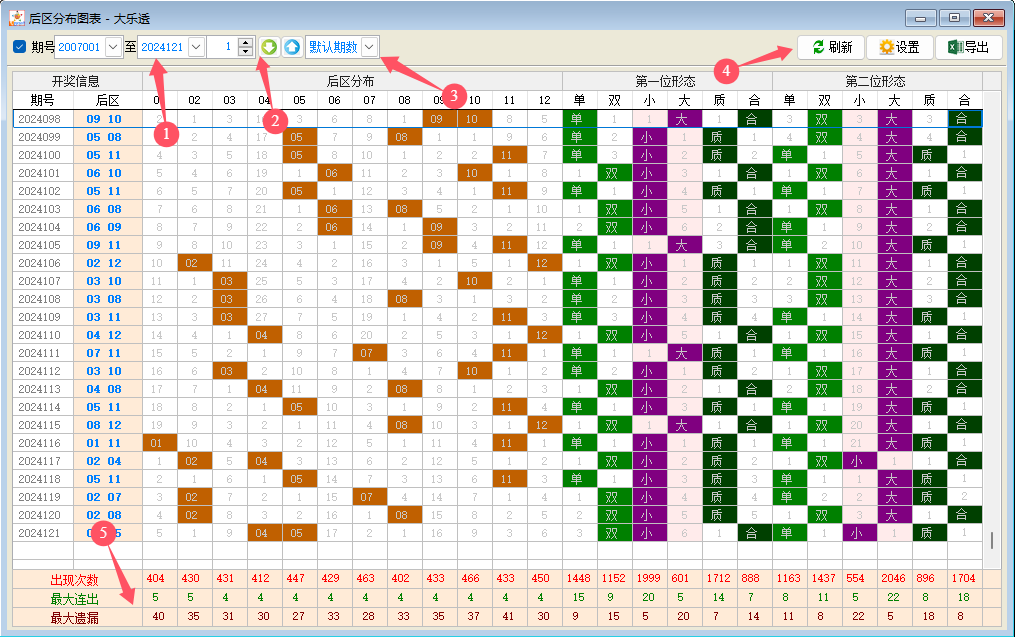
Task: Open the end period 2024121 dropdown
Action: [x=197, y=47]
